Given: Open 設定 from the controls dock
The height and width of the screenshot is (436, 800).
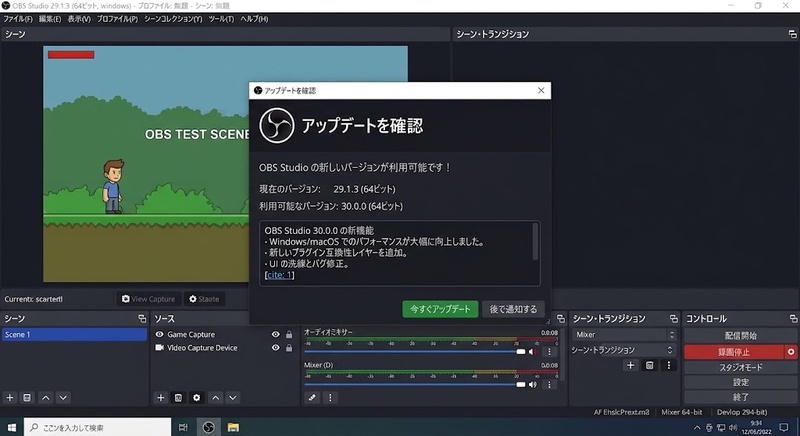Looking at the screenshot, I should click(x=740, y=382).
